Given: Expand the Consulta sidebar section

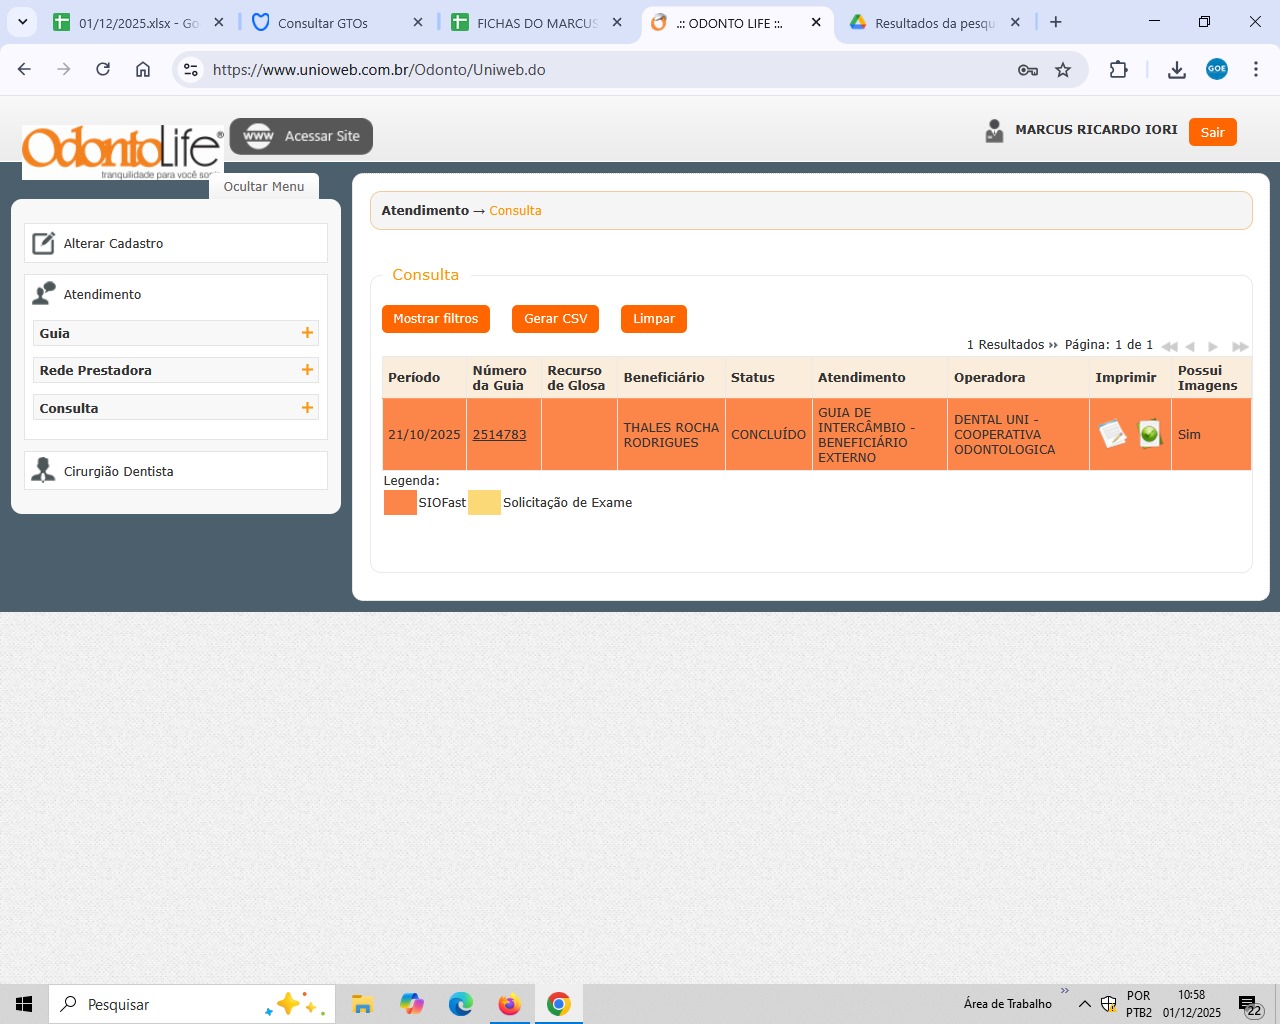Looking at the screenshot, I should click(x=307, y=408).
